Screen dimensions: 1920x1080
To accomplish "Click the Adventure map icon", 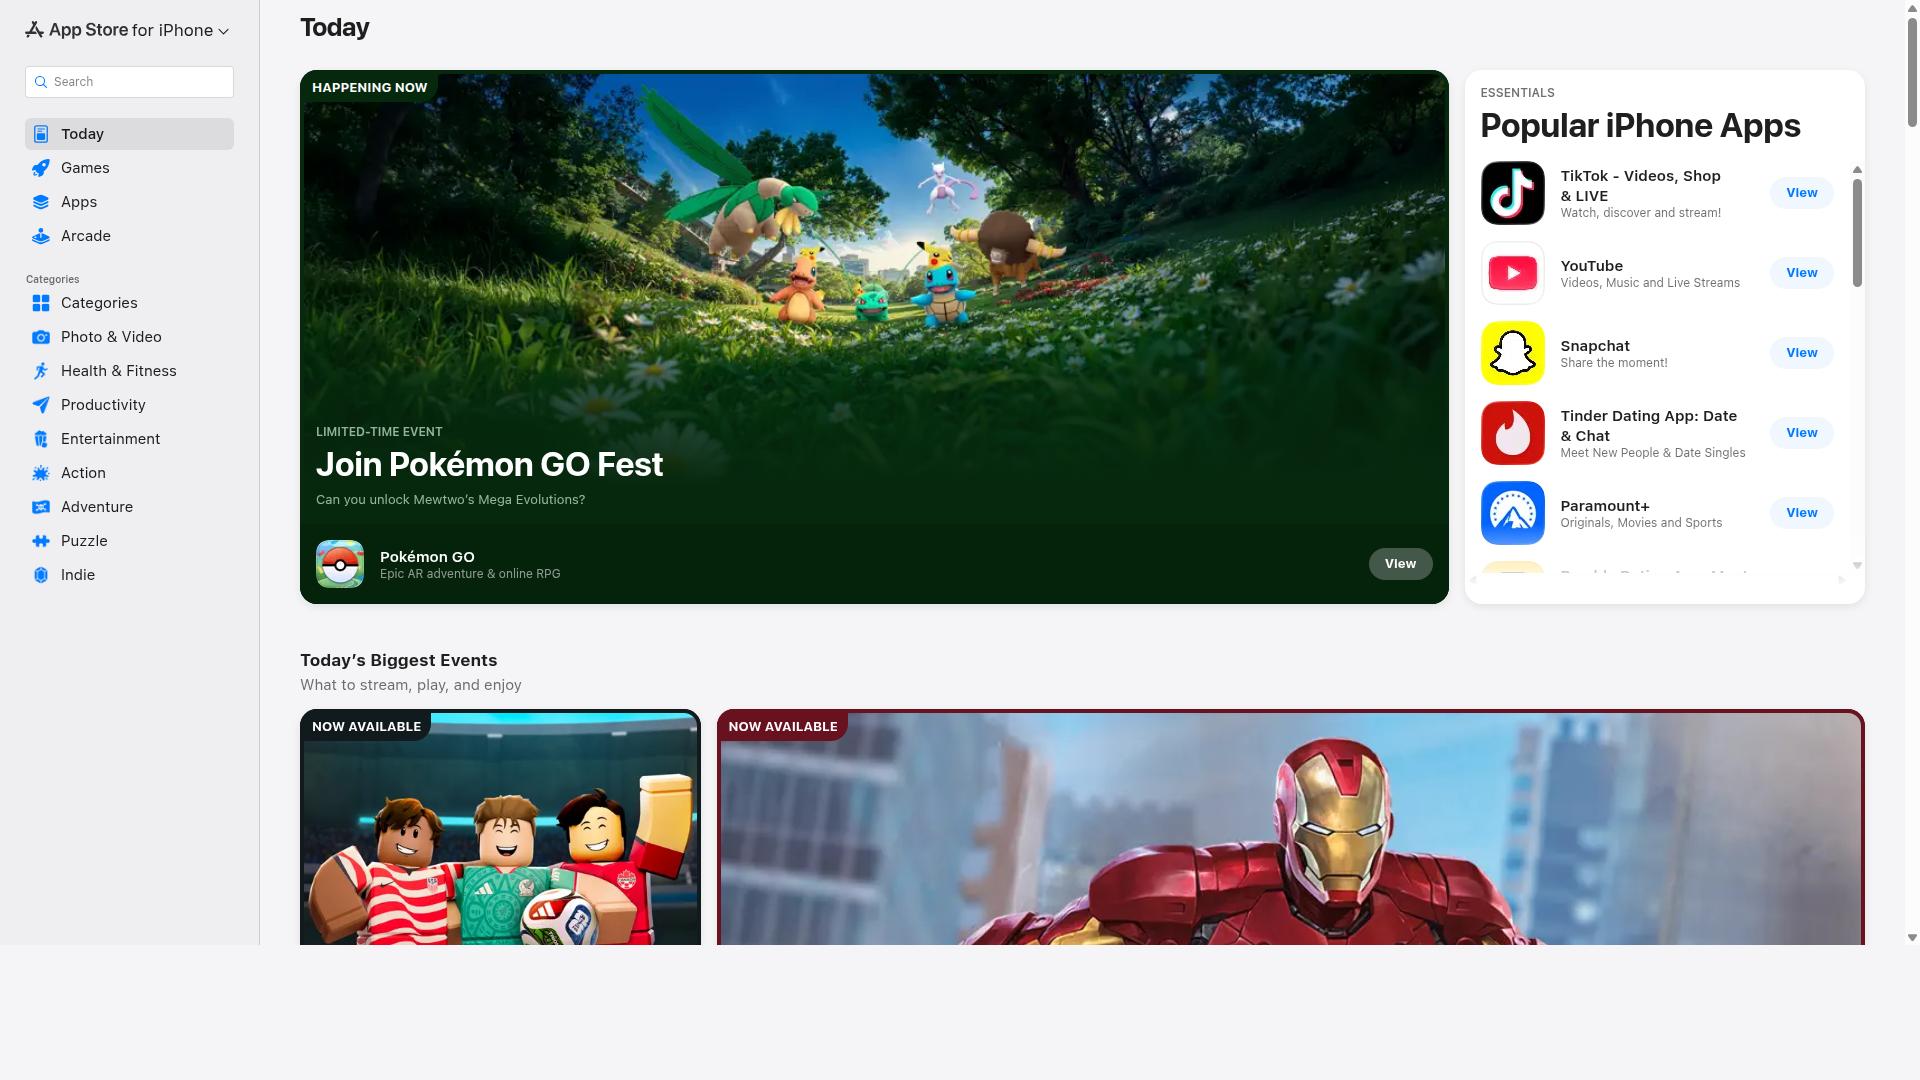I will 41,507.
